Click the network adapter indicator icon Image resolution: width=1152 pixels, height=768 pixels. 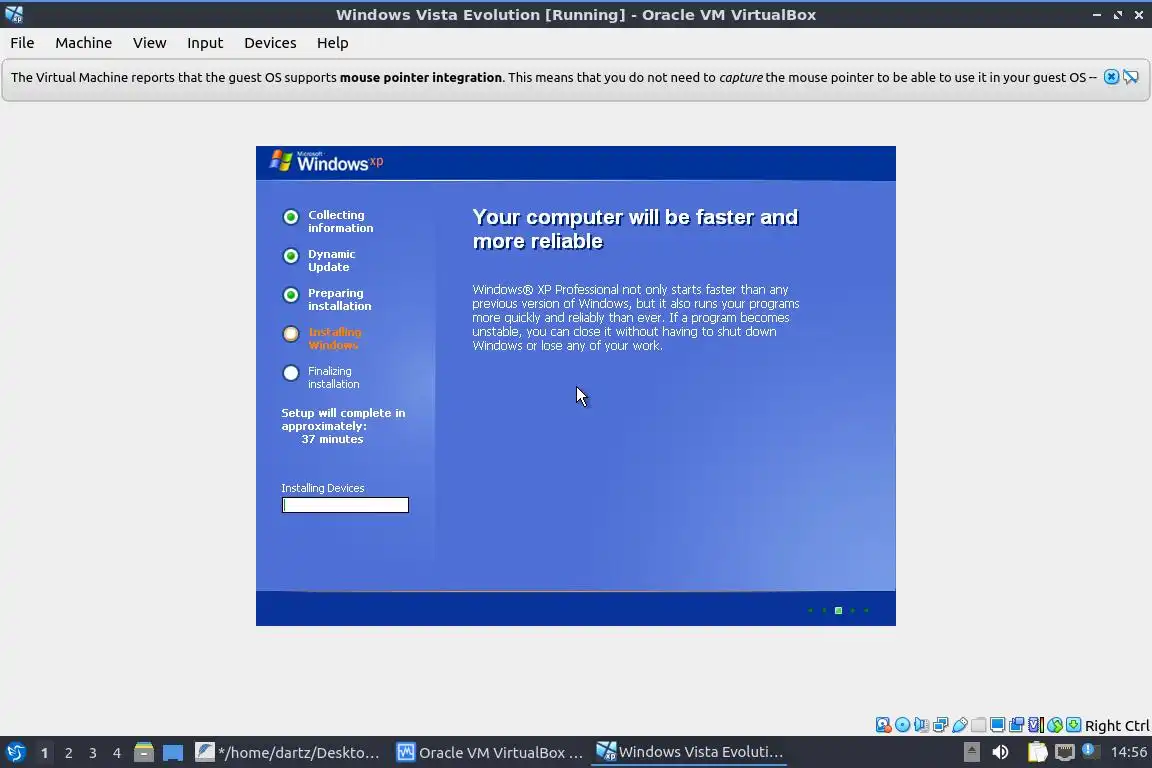click(940, 725)
